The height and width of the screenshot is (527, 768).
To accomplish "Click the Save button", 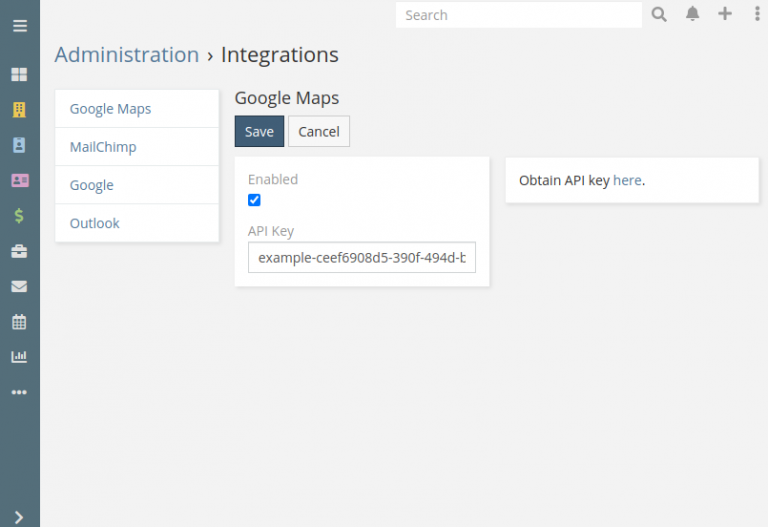I will point(259,132).
